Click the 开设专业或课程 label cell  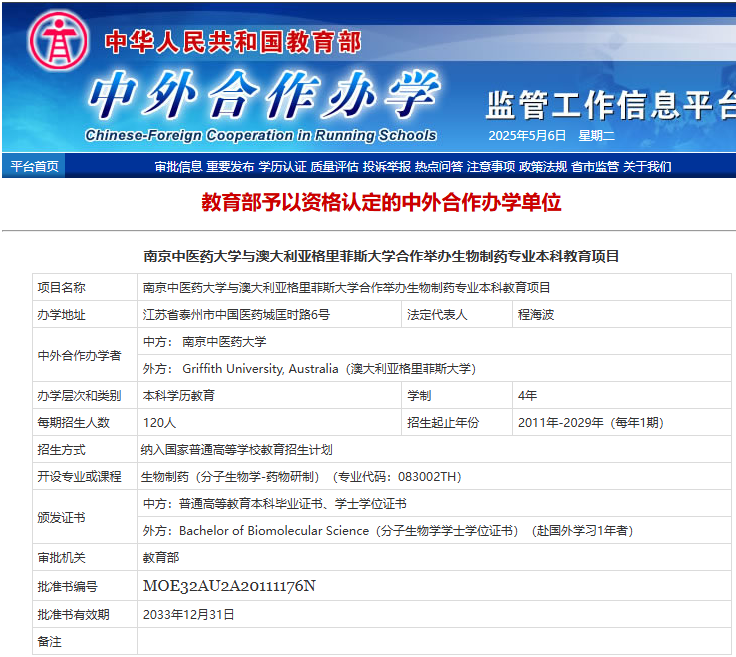click(x=85, y=477)
